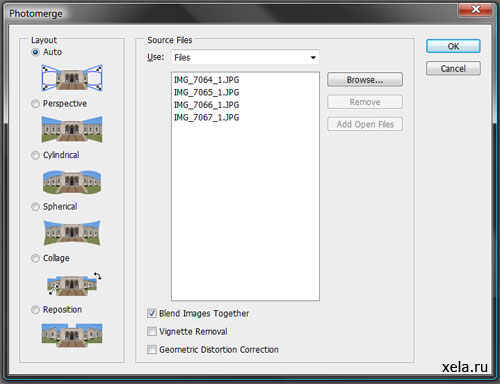Click the Spherical layout preview icon
This screenshot has height=384, width=500.
click(x=72, y=233)
